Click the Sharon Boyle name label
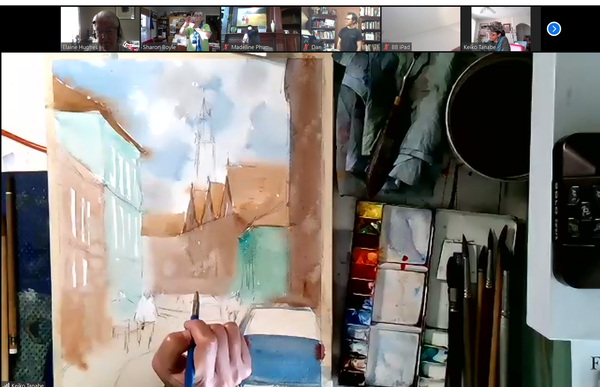Viewport: 600px width, 387px height. (159, 47)
